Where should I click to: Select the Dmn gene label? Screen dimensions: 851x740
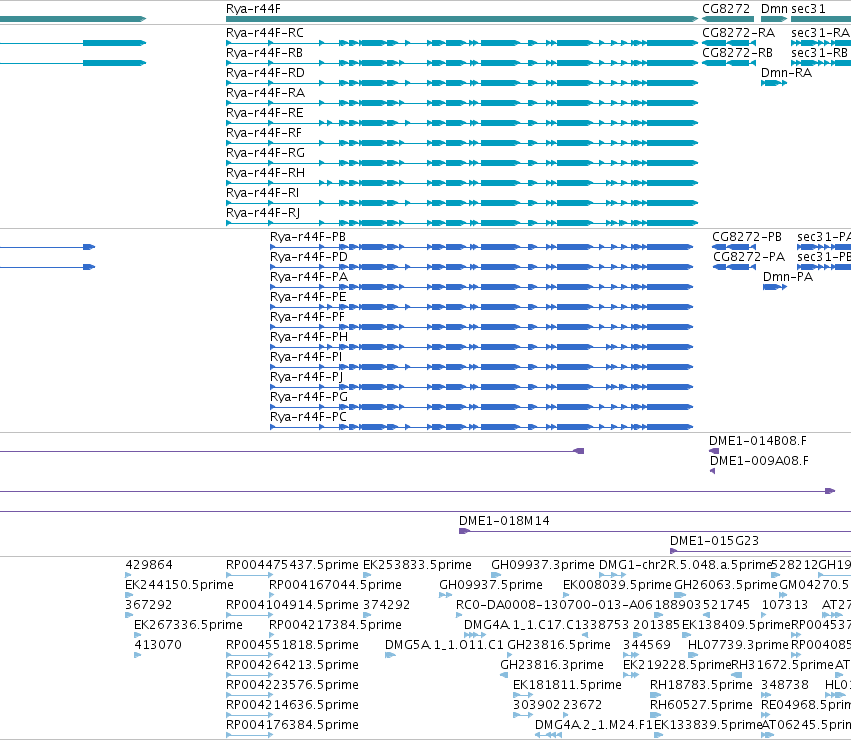[774, 9]
